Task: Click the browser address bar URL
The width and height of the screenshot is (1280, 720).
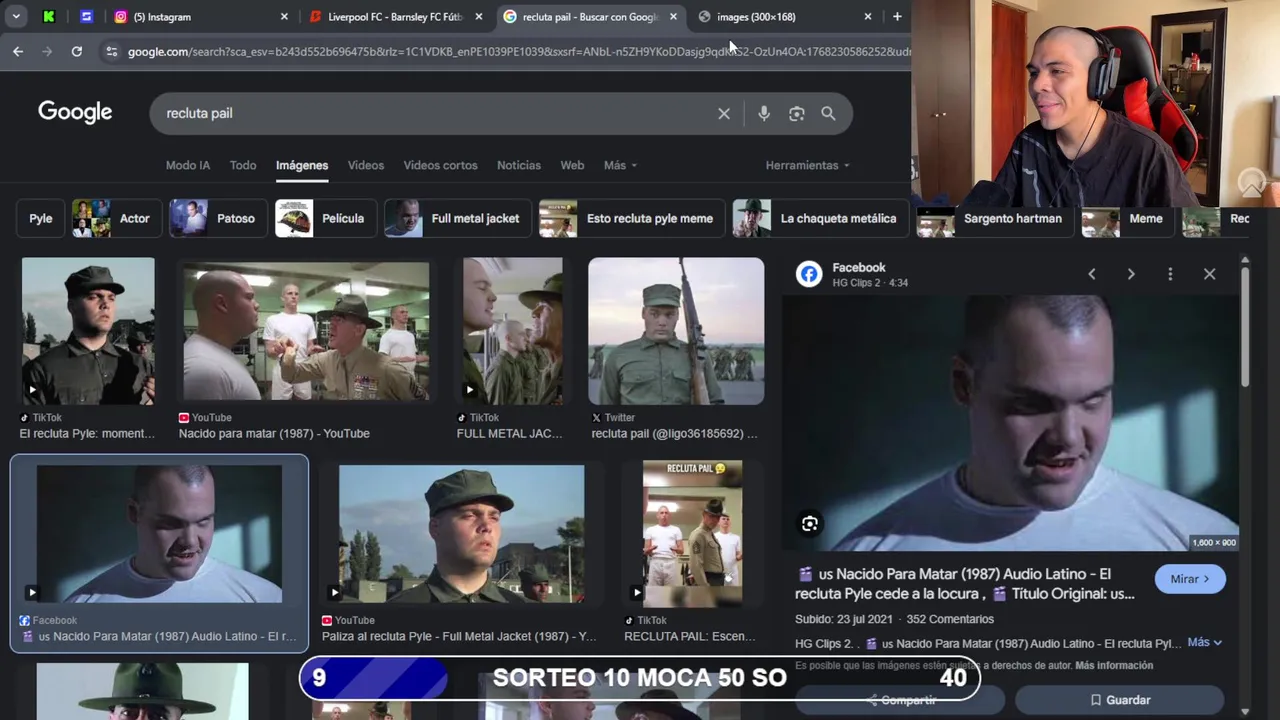Action: coord(518,51)
